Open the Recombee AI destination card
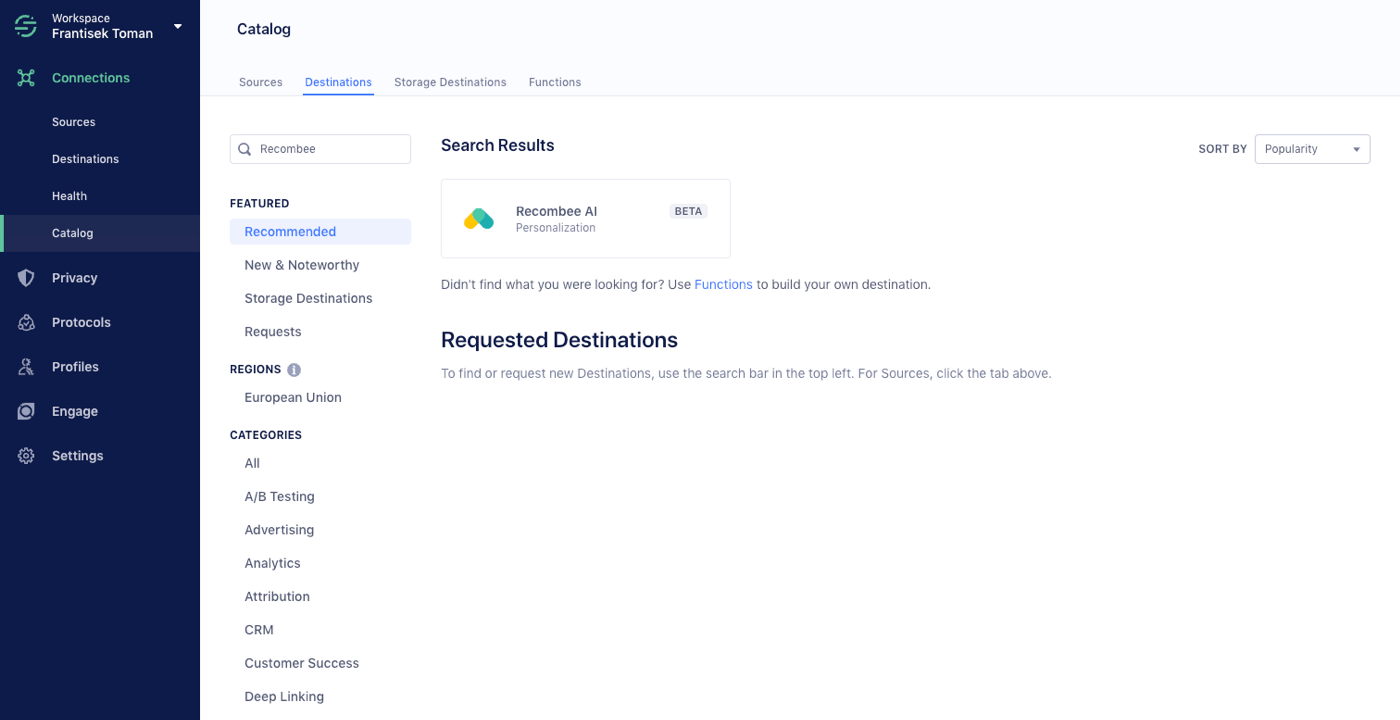 pos(586,219)
